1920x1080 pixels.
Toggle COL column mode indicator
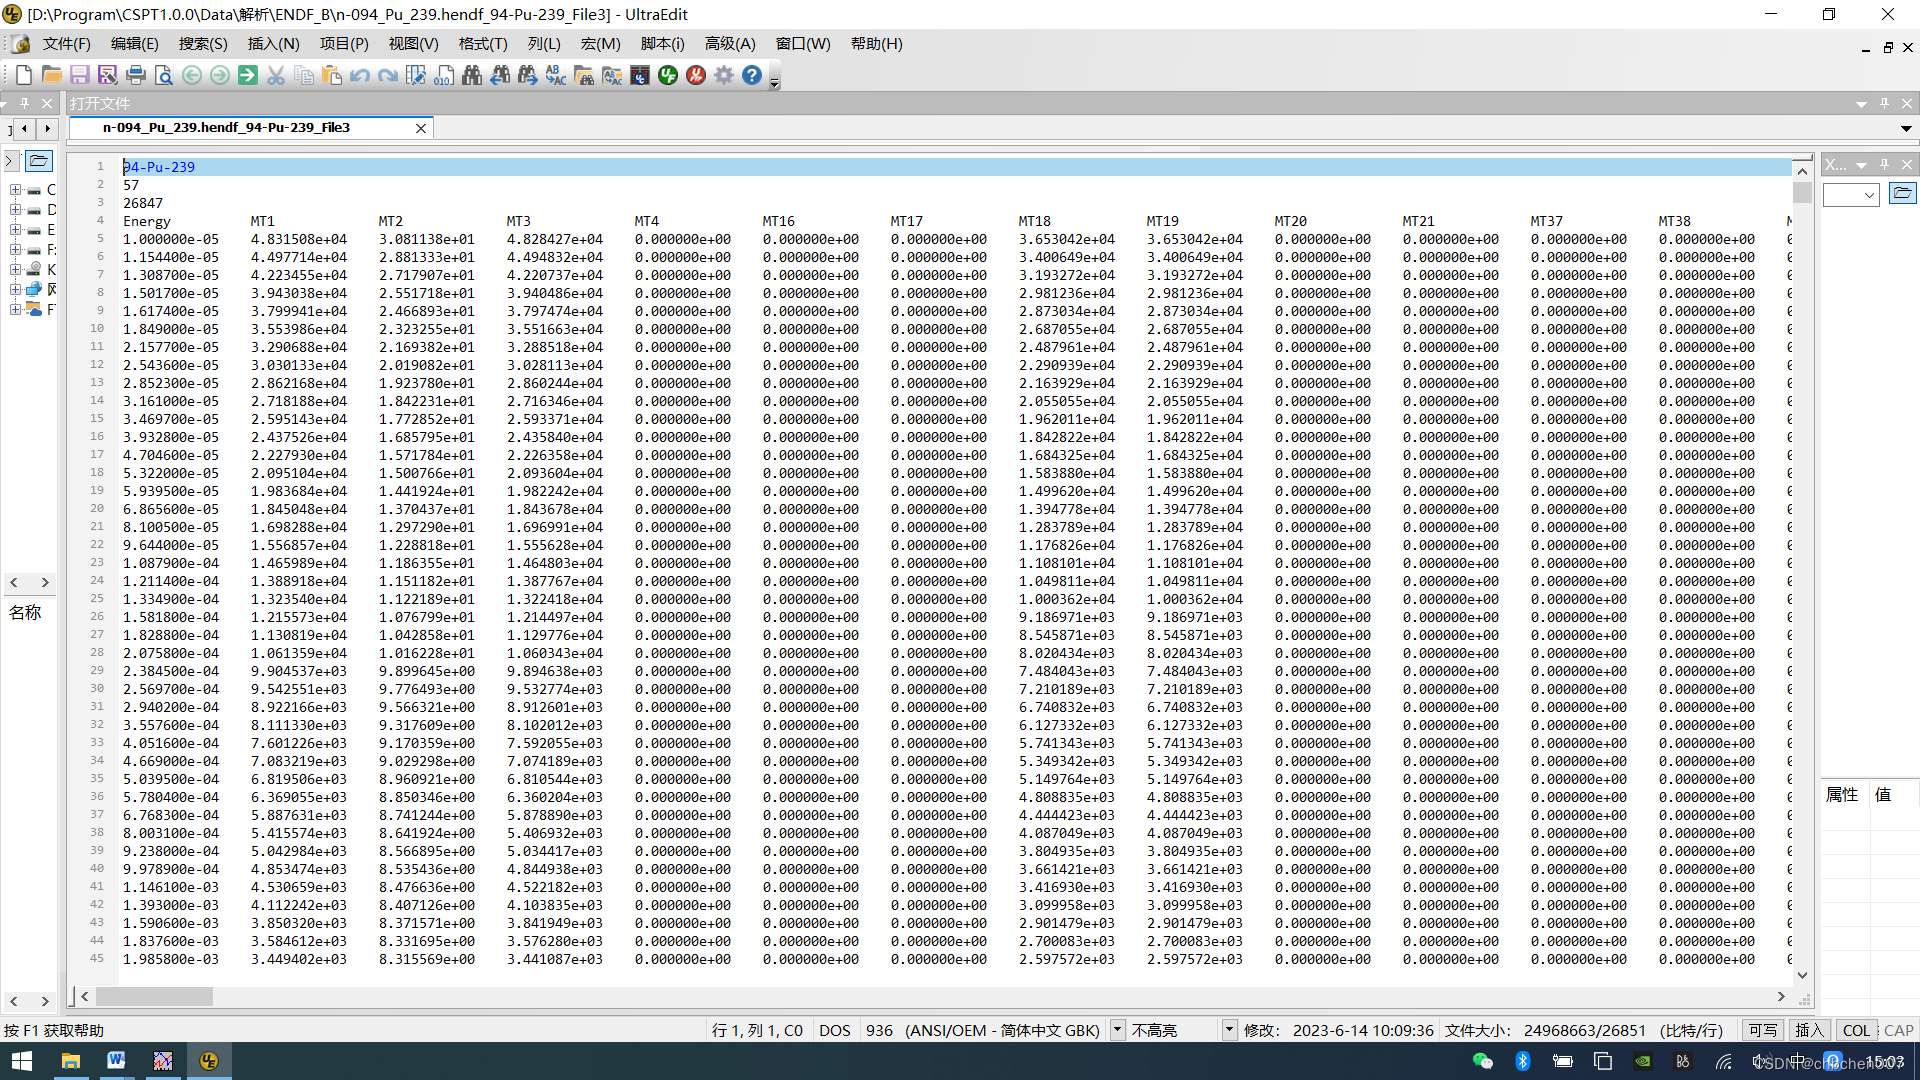1856,1030
